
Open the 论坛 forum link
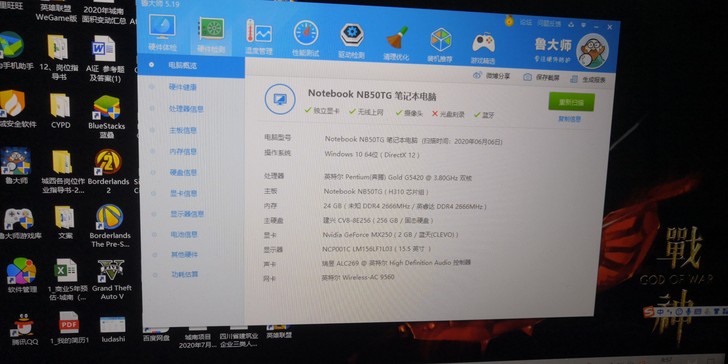[x=526, y=22]
